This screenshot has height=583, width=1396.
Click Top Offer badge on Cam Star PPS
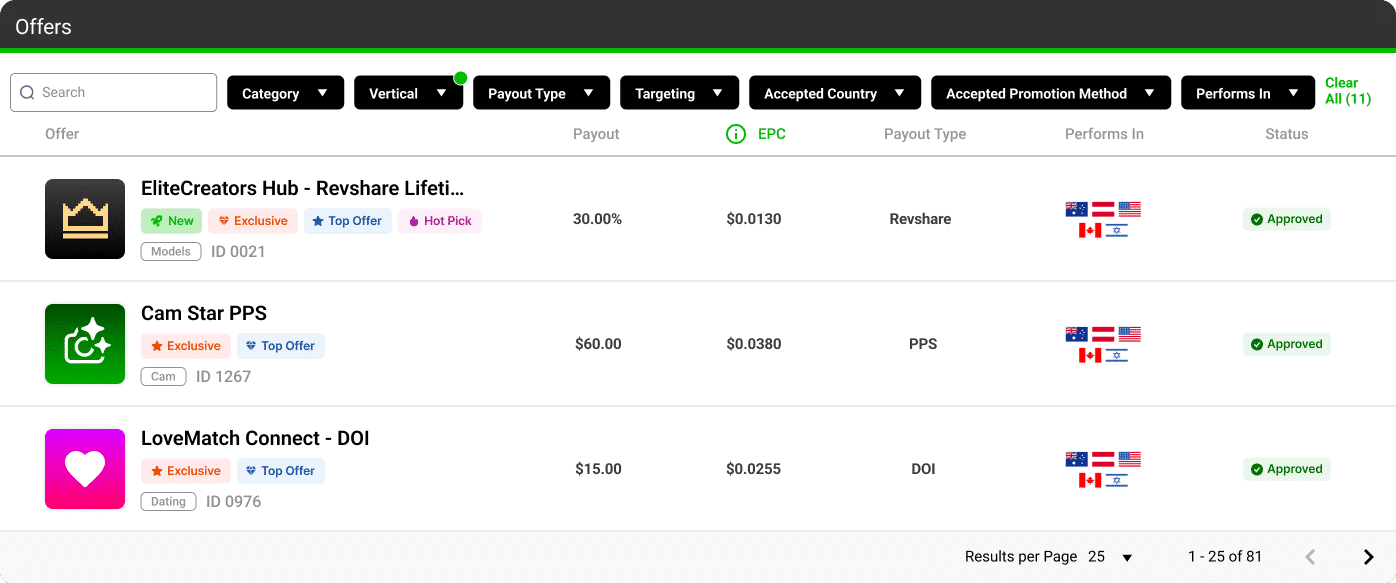tap(280, 346)
